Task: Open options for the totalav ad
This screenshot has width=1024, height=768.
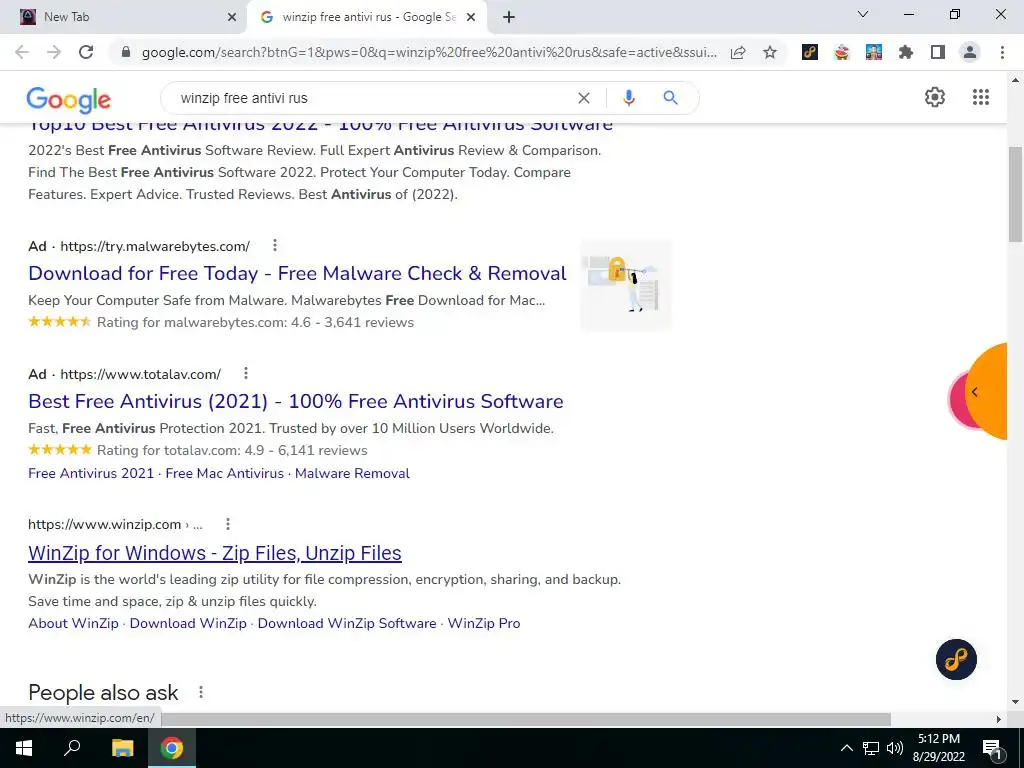Action: [246, 373]
